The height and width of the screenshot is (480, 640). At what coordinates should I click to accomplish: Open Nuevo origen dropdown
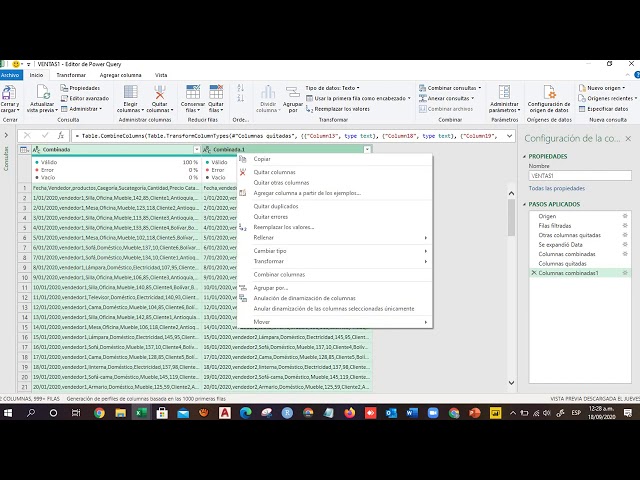(602, 88)
